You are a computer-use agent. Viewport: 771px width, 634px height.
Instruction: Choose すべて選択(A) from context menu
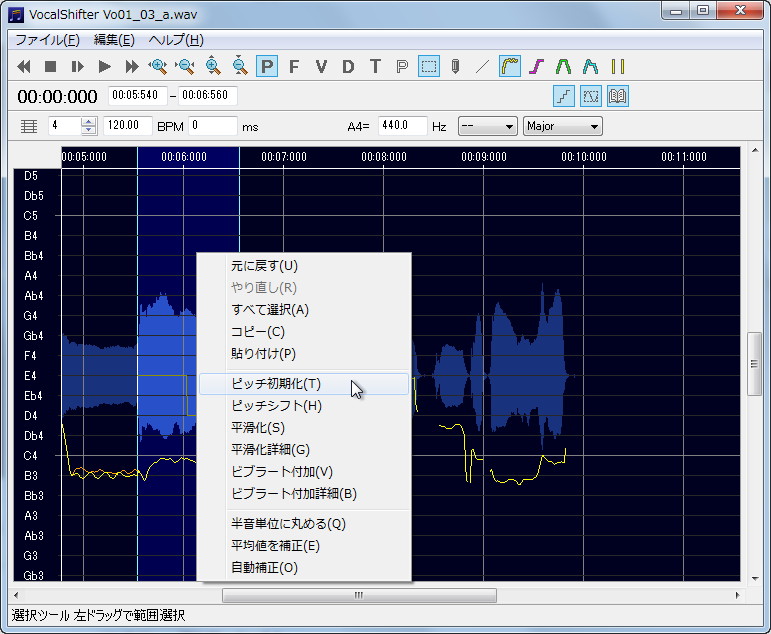coord(304,310)
